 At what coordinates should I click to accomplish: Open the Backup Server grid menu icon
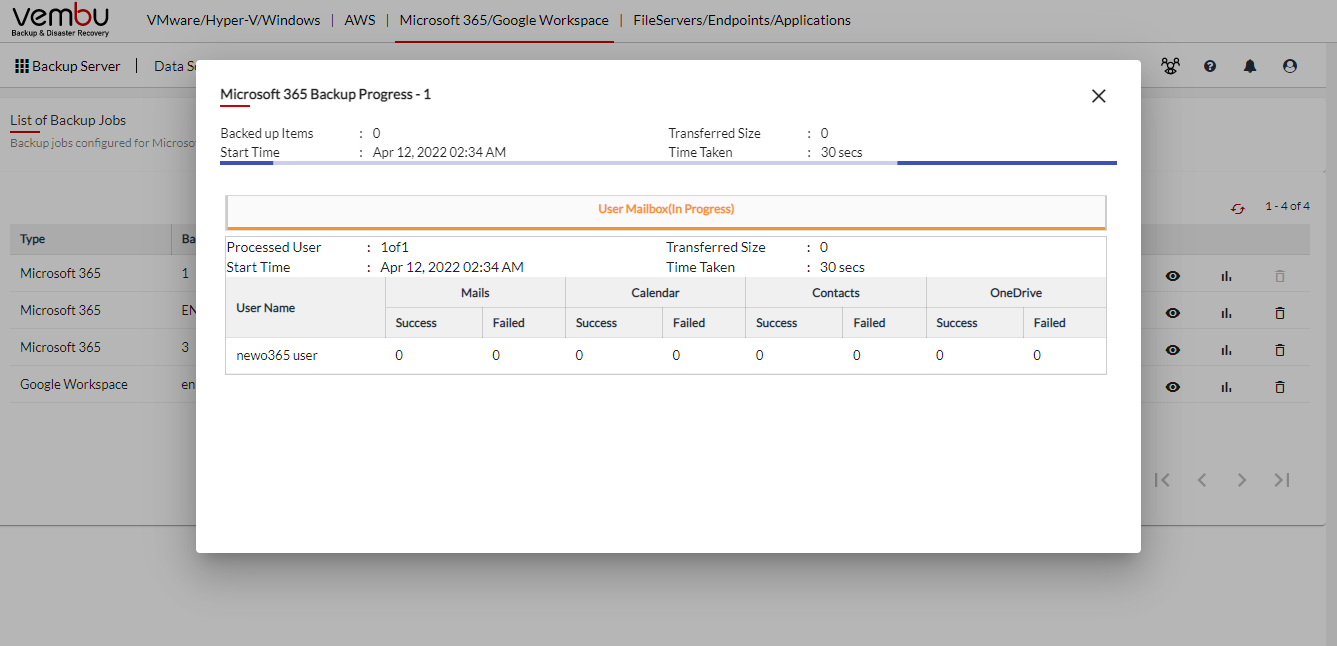(22, 66)
